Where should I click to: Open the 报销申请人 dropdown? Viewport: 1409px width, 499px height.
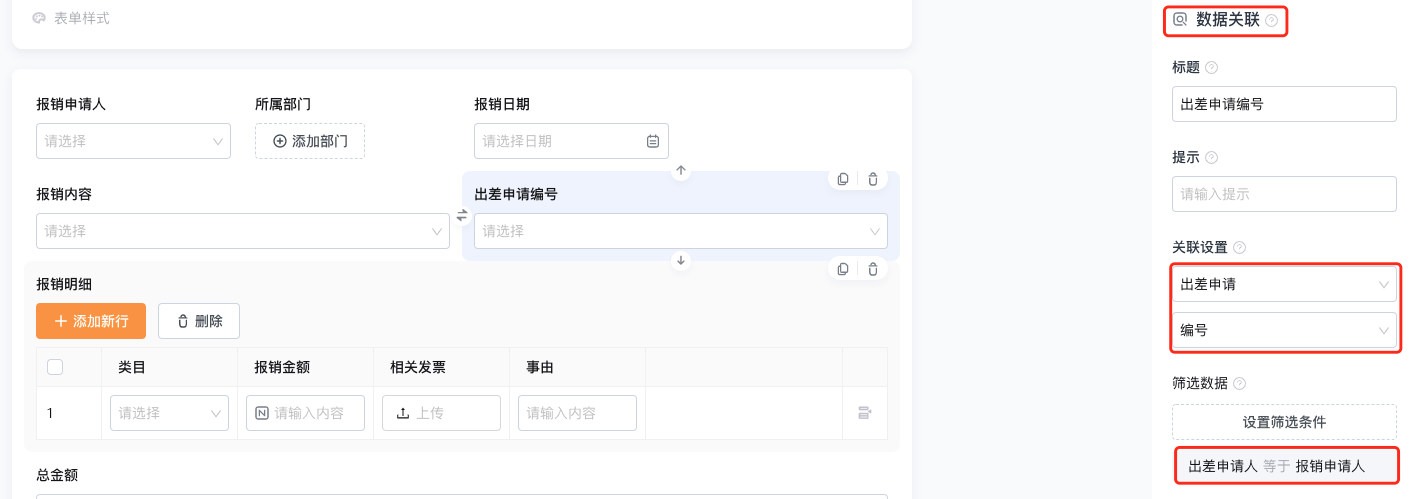click(133, 141)
